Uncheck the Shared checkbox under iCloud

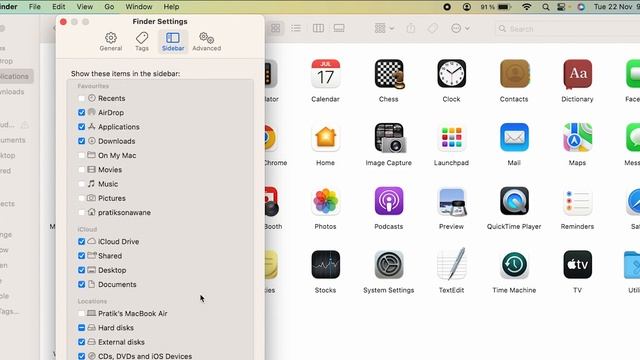81,256
